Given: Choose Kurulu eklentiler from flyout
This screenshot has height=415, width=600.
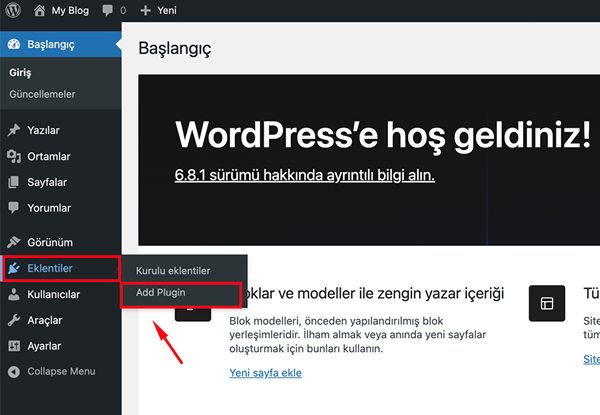Looking at the screenshot, I should 173,270.
